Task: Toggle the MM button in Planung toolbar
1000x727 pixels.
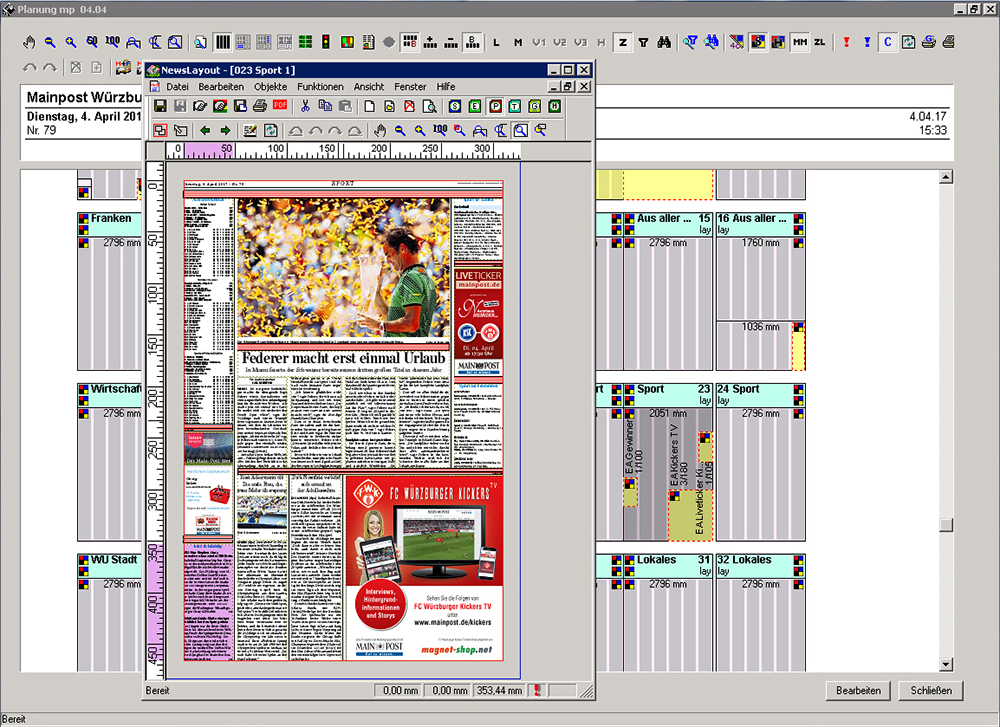Action: (x=800, y=42)
